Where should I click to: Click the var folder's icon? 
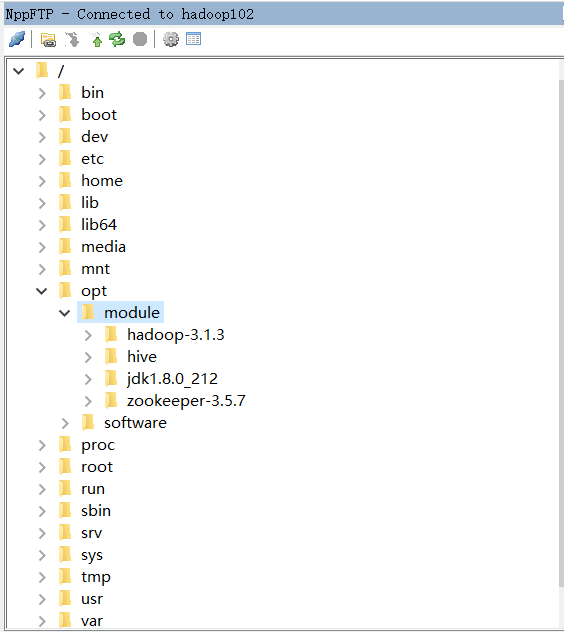(65, 620)
